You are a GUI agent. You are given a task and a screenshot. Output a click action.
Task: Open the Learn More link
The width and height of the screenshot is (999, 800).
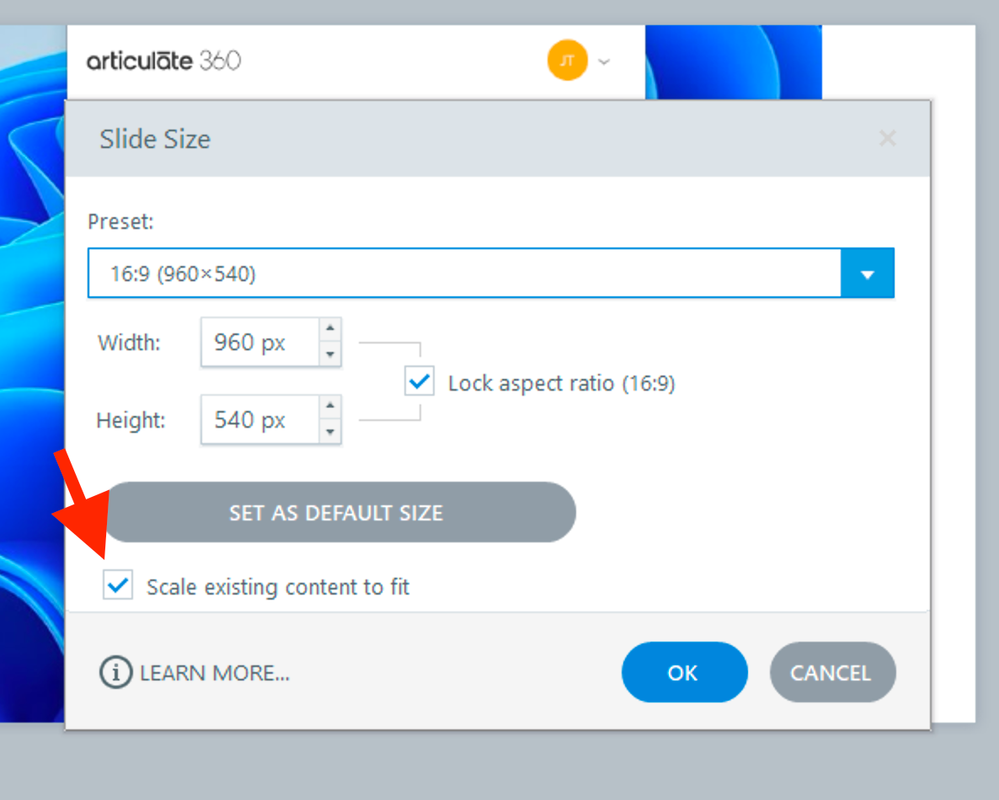215,673
